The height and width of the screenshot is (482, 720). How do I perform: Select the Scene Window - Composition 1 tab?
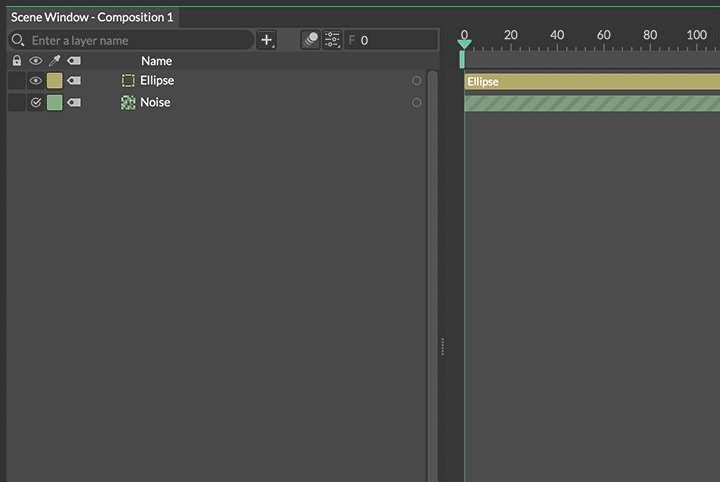[92, 17]
